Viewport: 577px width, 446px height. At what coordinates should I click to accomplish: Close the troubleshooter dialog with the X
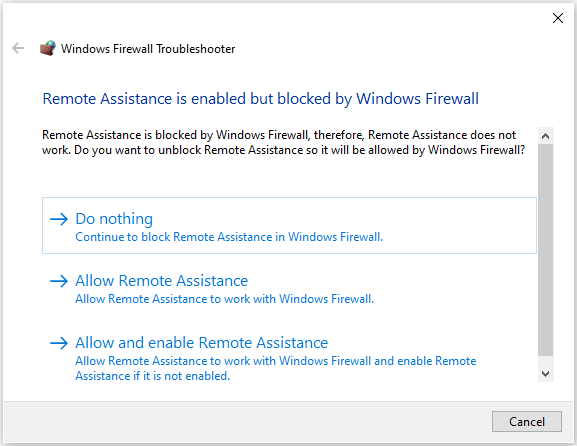(x=558, y=18)
